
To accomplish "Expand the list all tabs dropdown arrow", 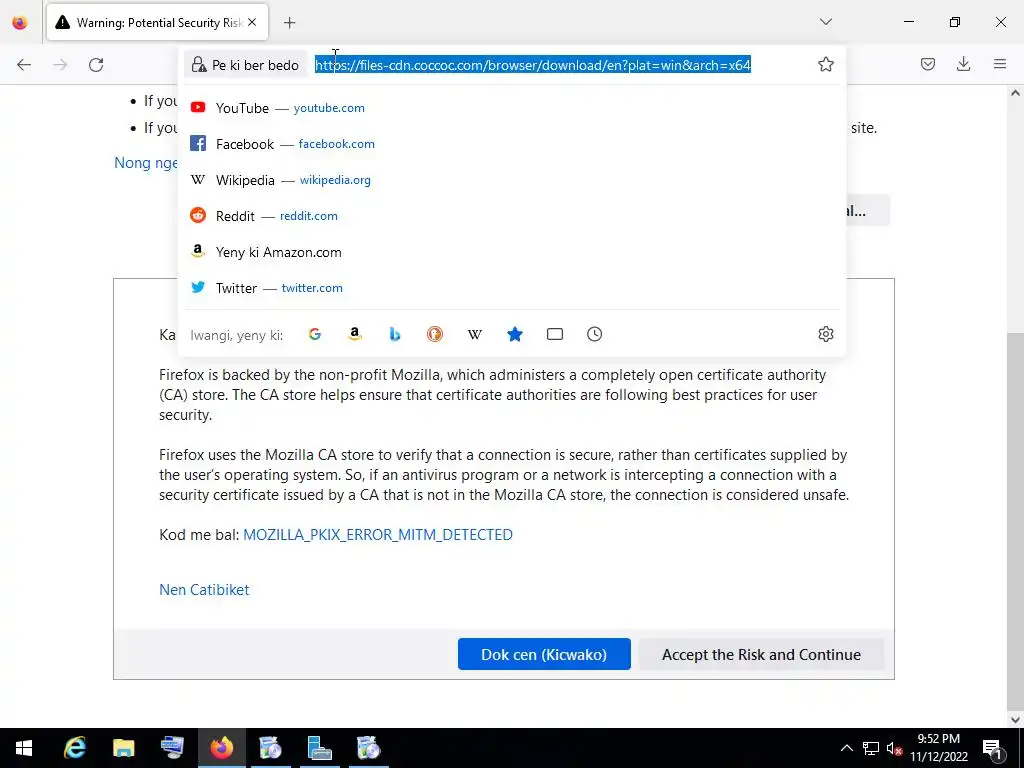I will tap(825, 22).
